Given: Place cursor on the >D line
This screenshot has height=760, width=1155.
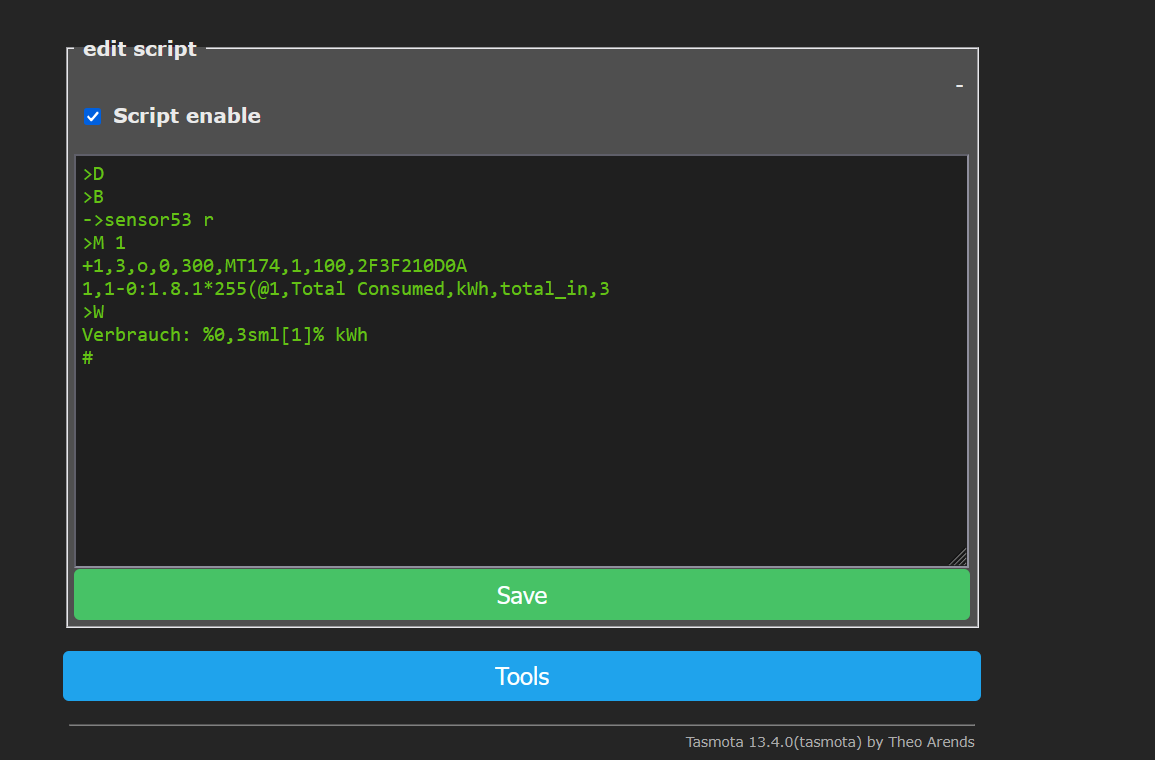Looking at the screenshot, I should 93,174.
